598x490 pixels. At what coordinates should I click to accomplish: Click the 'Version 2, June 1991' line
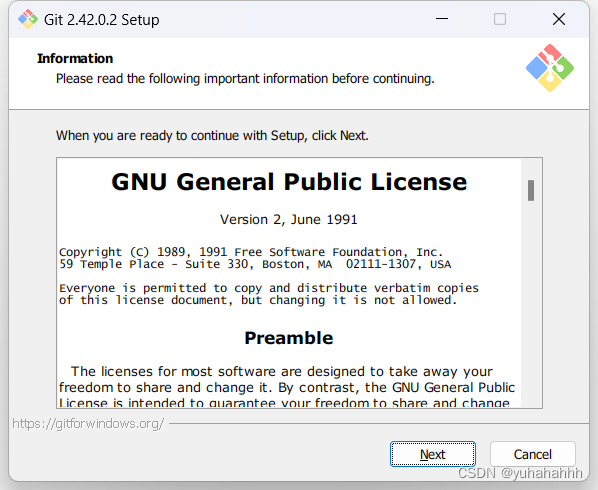coord(289,220)
